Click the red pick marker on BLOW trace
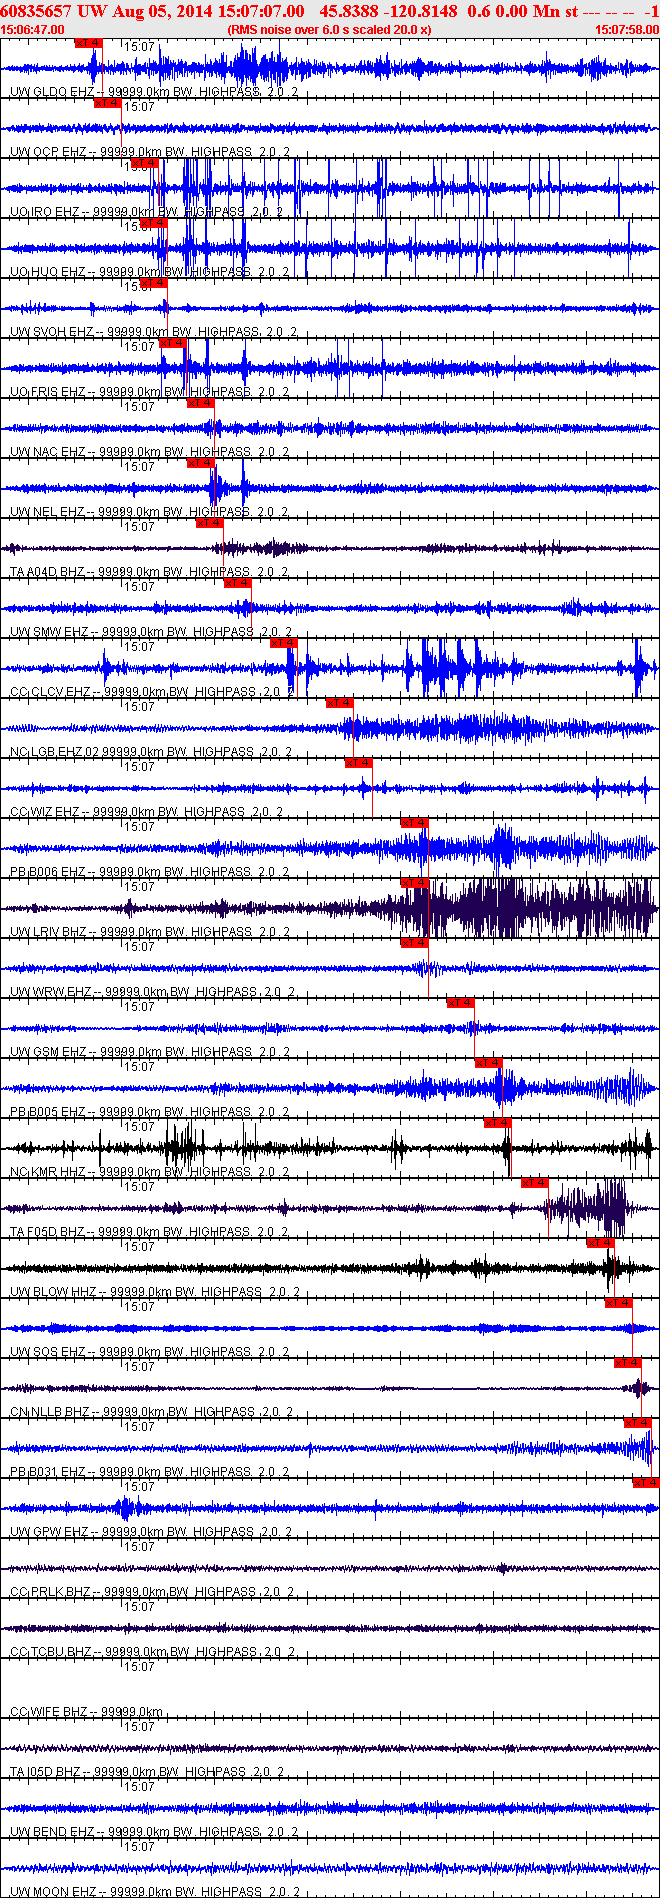Screen dimensions: 660x1898 point(601,1243)
